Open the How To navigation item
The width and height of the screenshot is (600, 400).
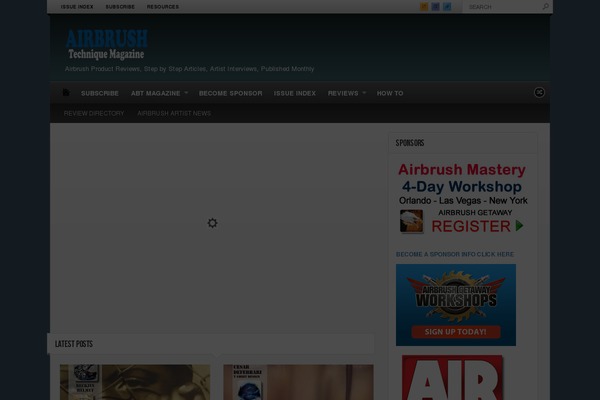tap(390, 93)
